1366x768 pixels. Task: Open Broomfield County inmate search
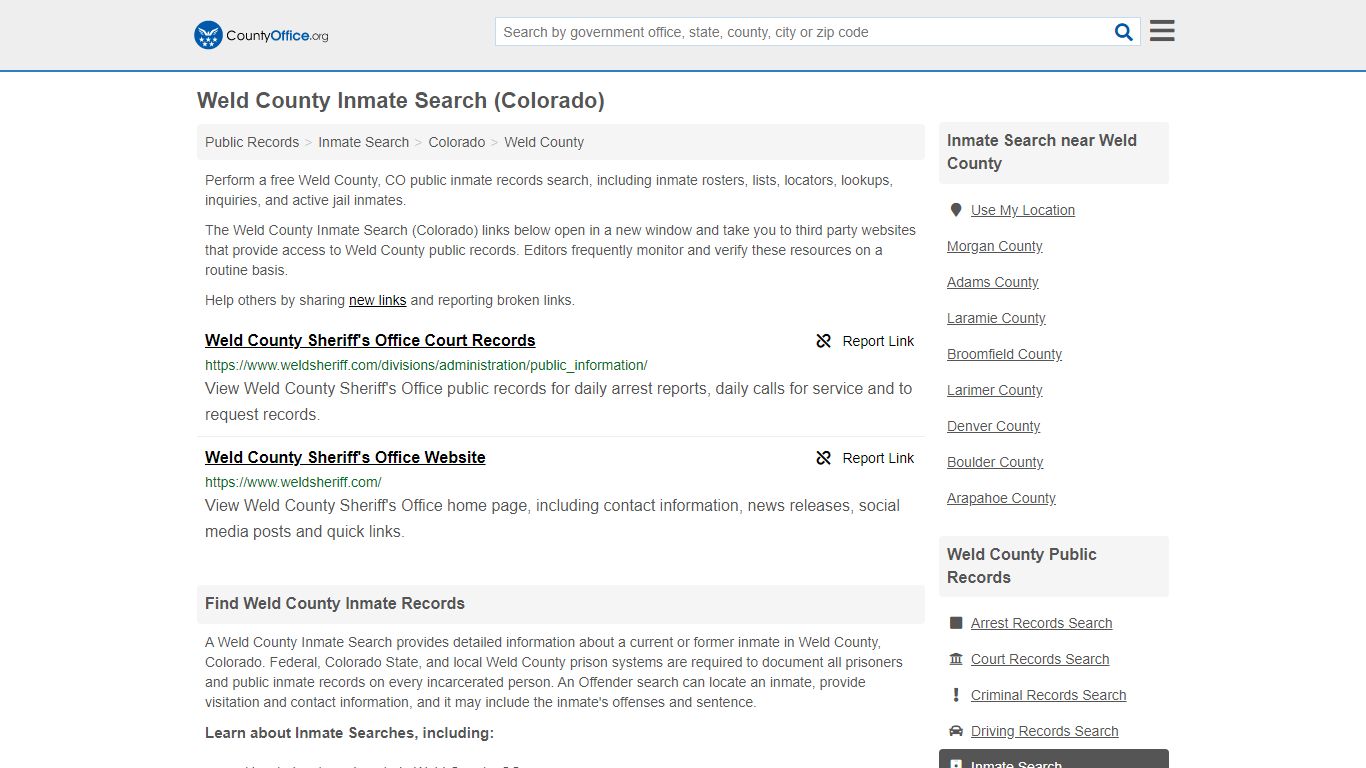(1004, 354)
